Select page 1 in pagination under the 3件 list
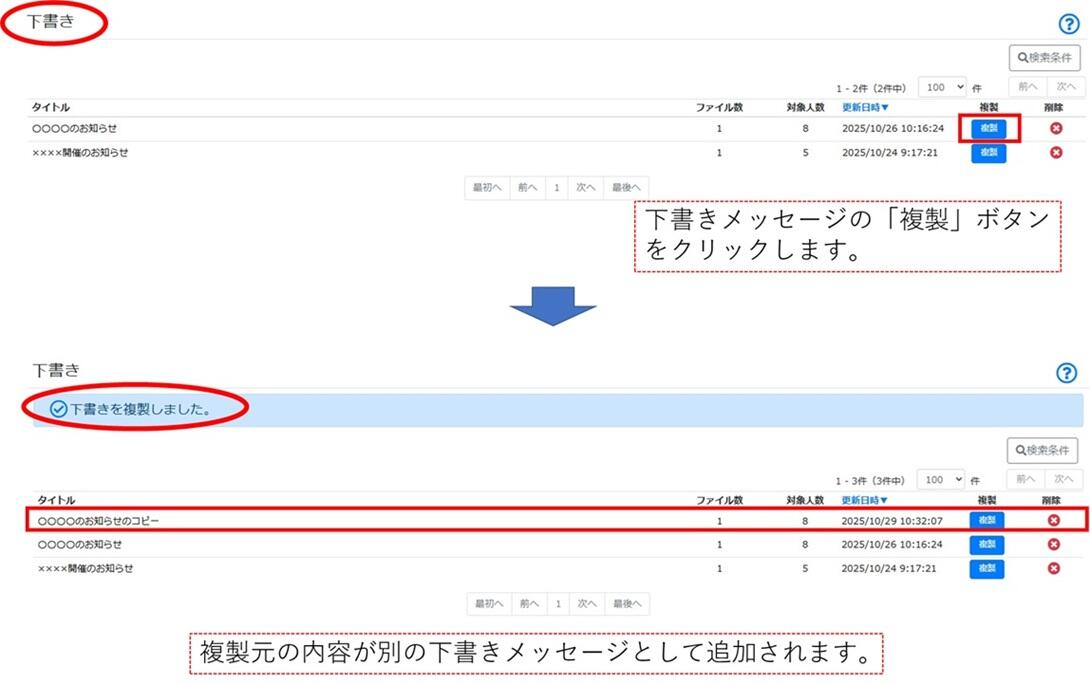Screen dimensions: 1090x684 click(x=558, y=603)
